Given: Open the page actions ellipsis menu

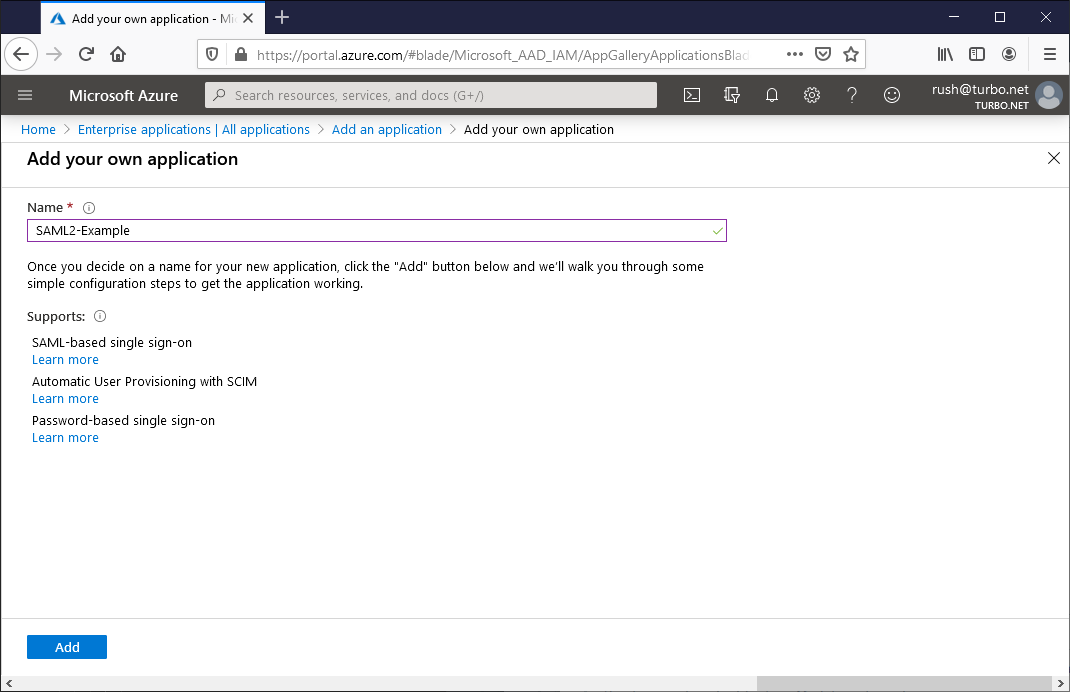Looking at the screenshot, I should click(794, 54).
